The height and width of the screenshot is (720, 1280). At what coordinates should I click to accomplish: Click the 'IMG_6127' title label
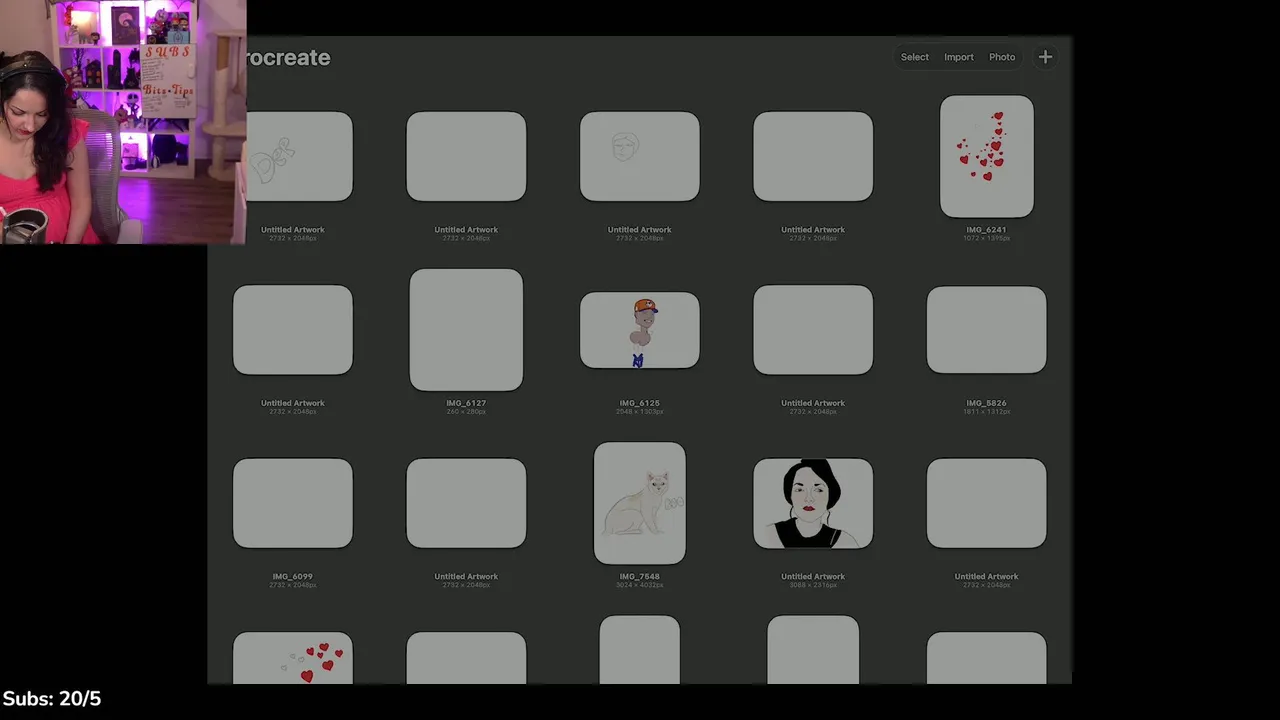tap(466, 403)
